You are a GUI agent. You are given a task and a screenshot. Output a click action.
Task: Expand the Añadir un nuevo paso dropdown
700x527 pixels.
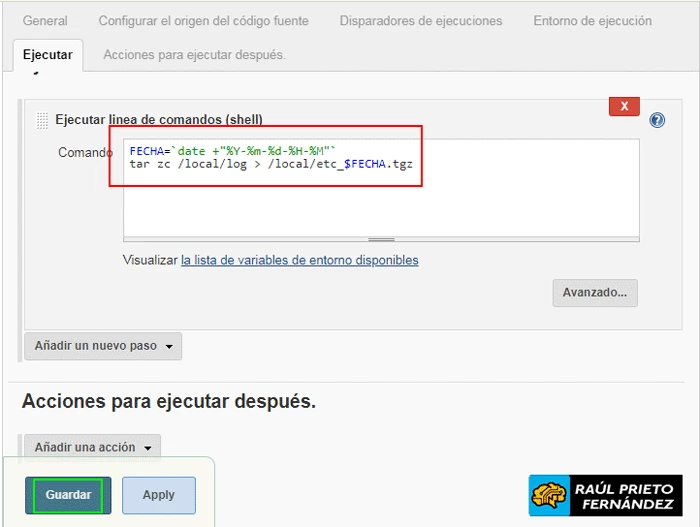103,346
